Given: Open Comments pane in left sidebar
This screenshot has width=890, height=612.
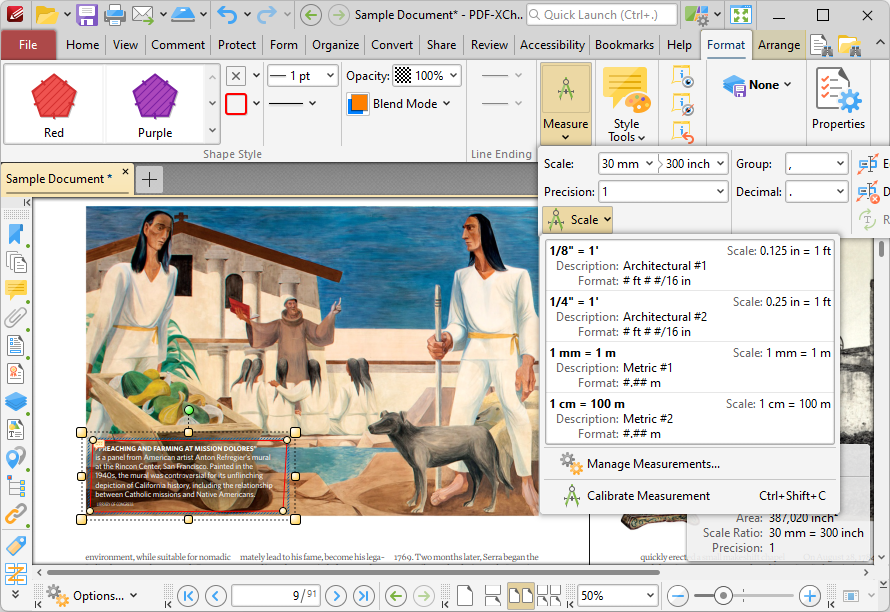Looking at the screenshot, I should (16, 290).
